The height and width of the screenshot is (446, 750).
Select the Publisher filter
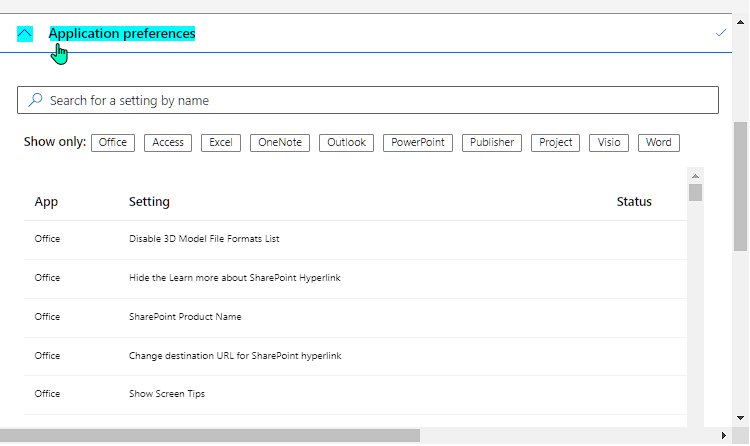click(x=492, y=143)
